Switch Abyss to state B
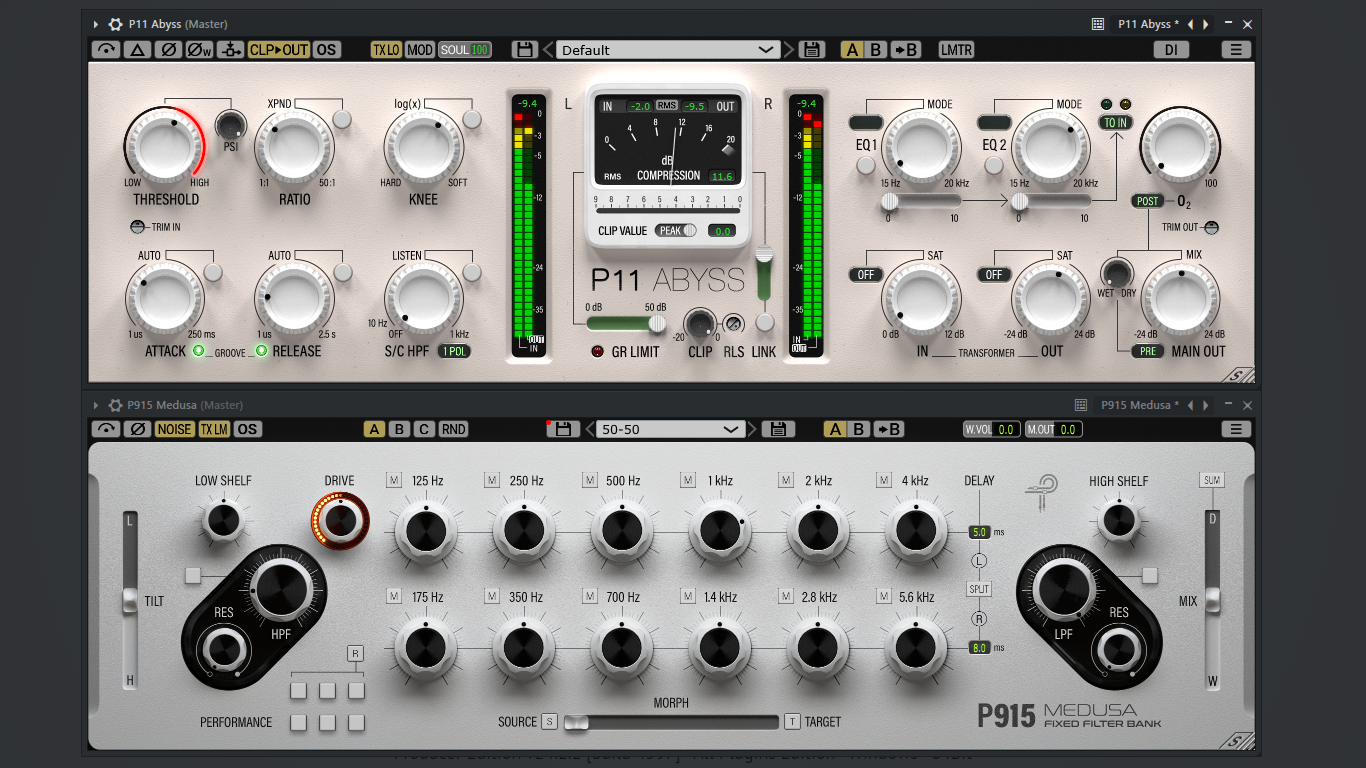The width and height of the screenshot is (1366, 768). (x=877, y=49)
